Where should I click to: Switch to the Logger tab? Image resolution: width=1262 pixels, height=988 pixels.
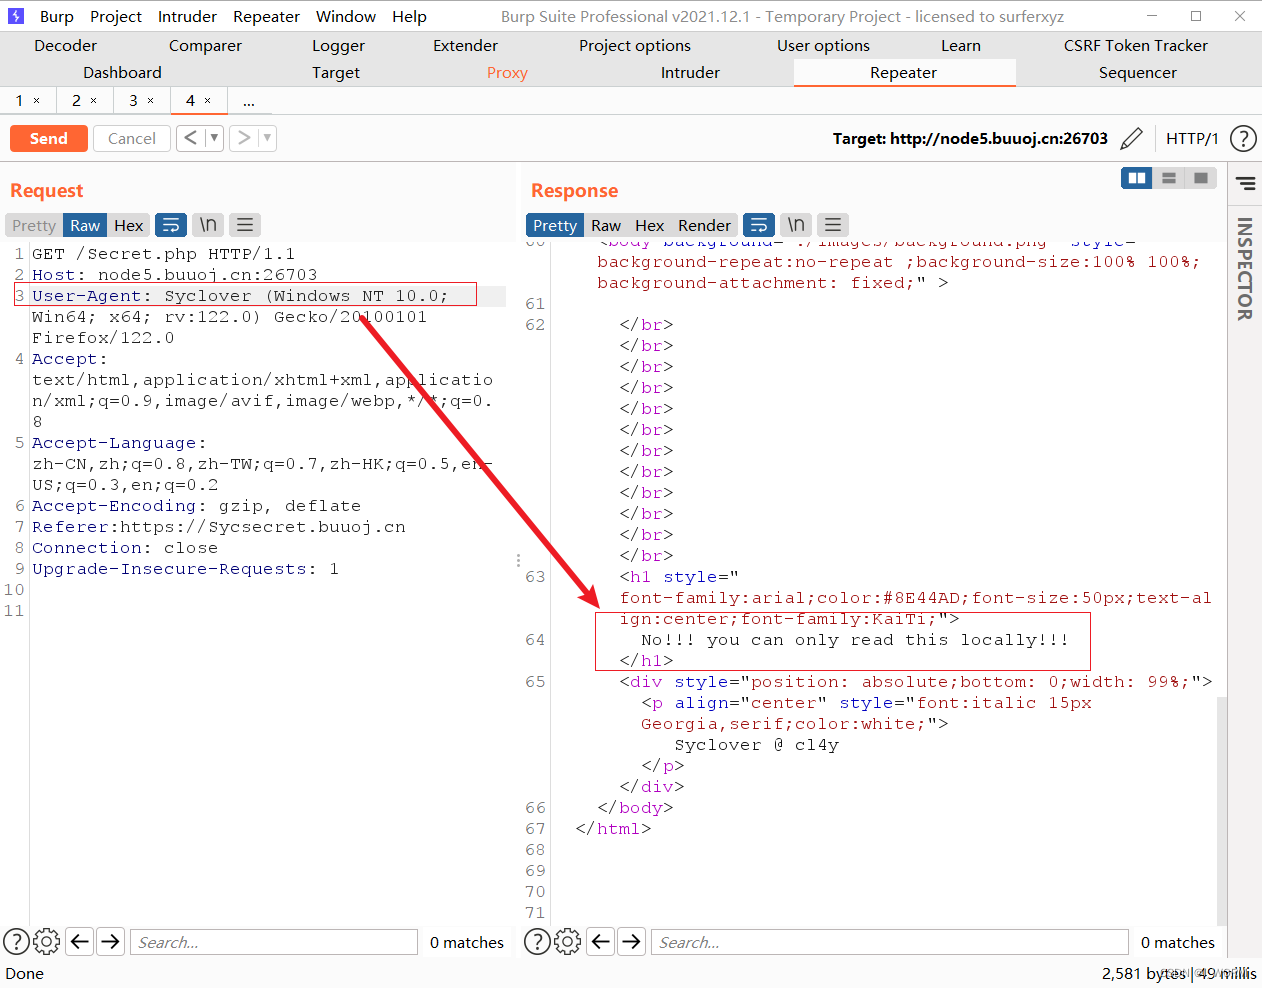click(338, 46)
